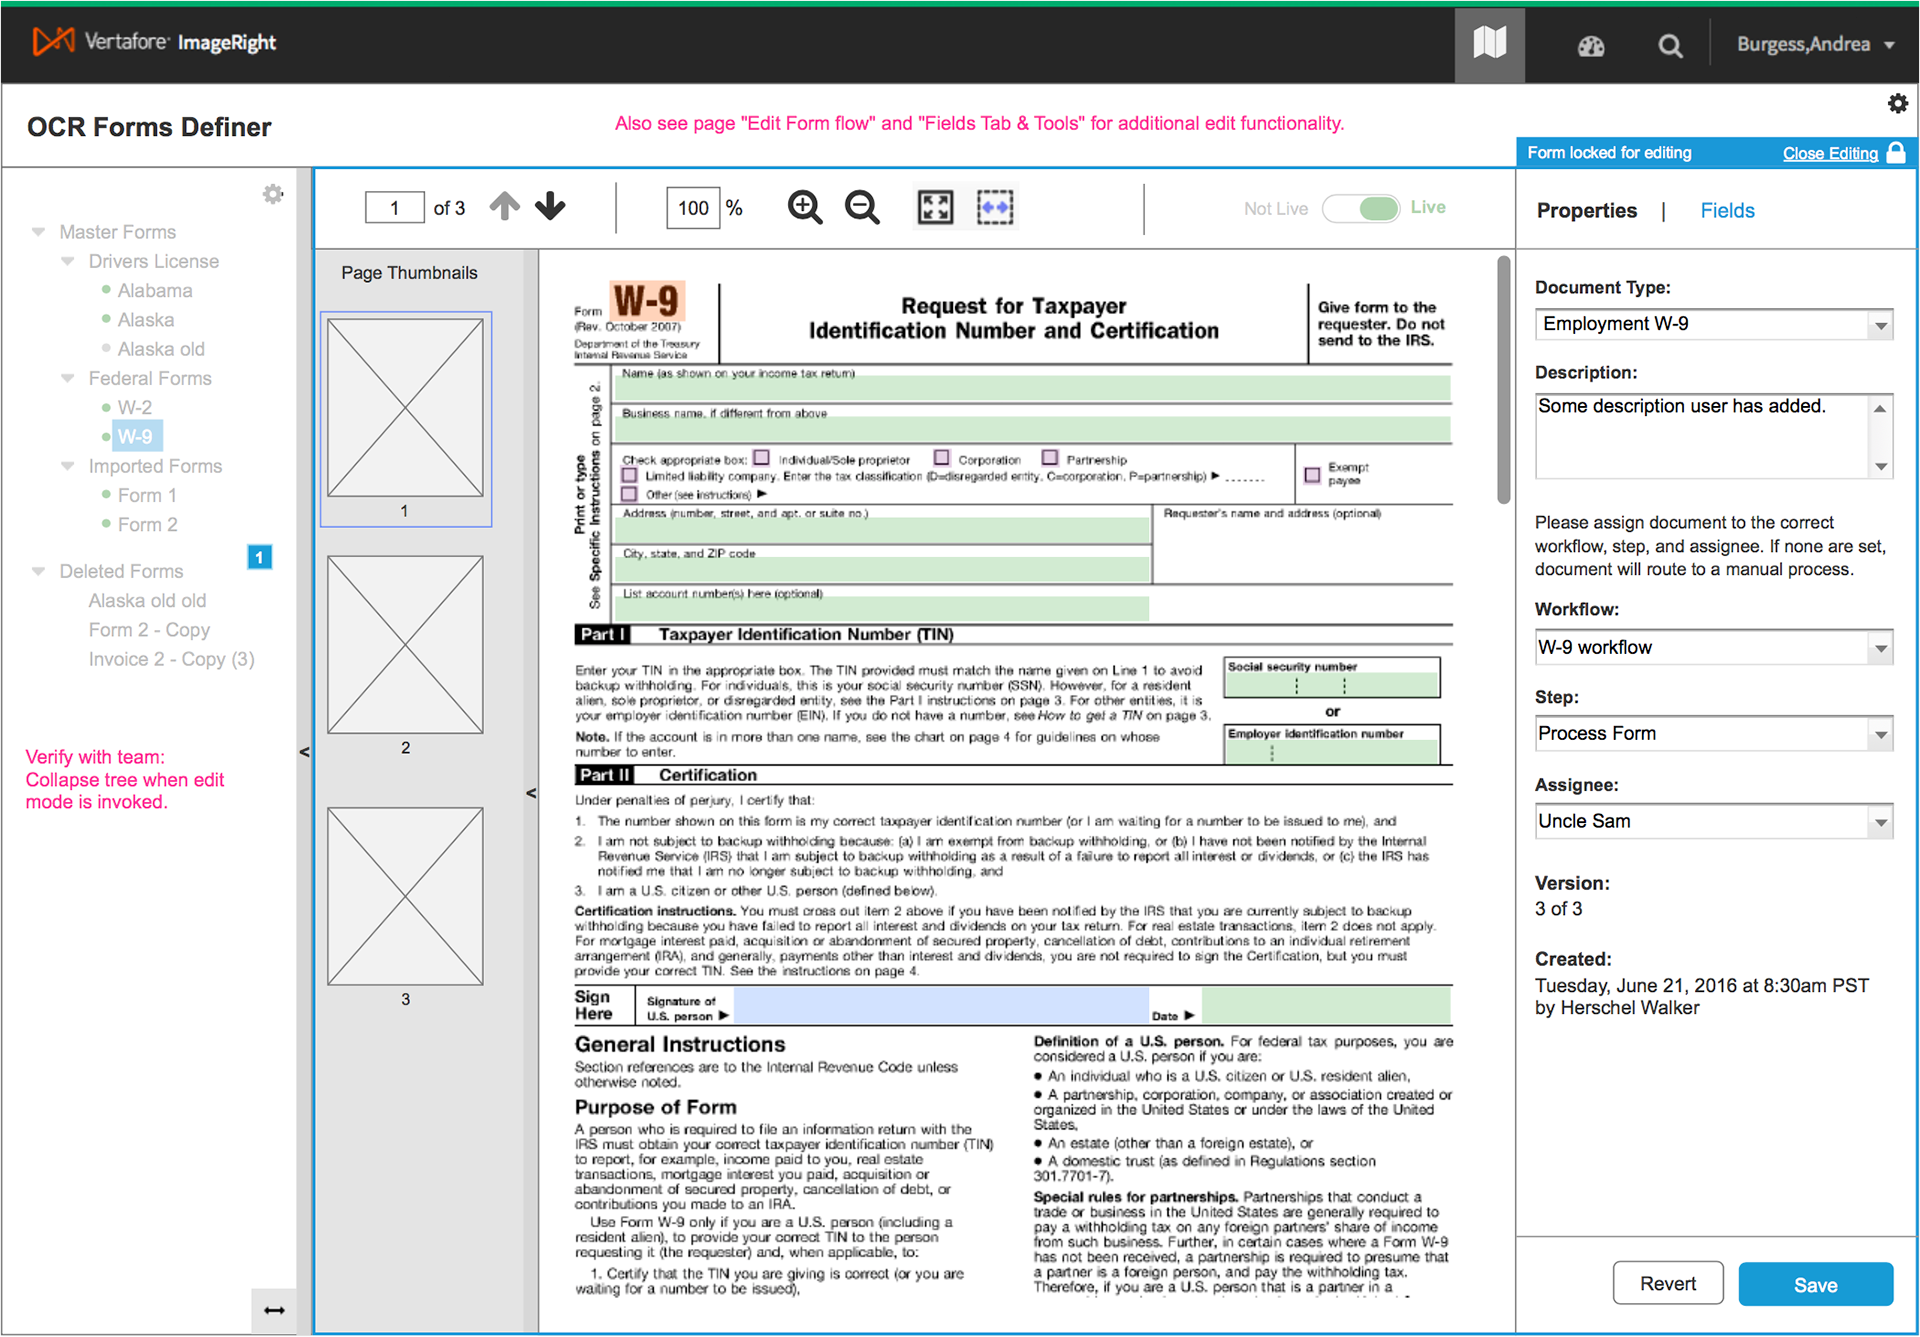Zoom in on the document
This screenshot has width=1920, height=1337.
point(805,207)
